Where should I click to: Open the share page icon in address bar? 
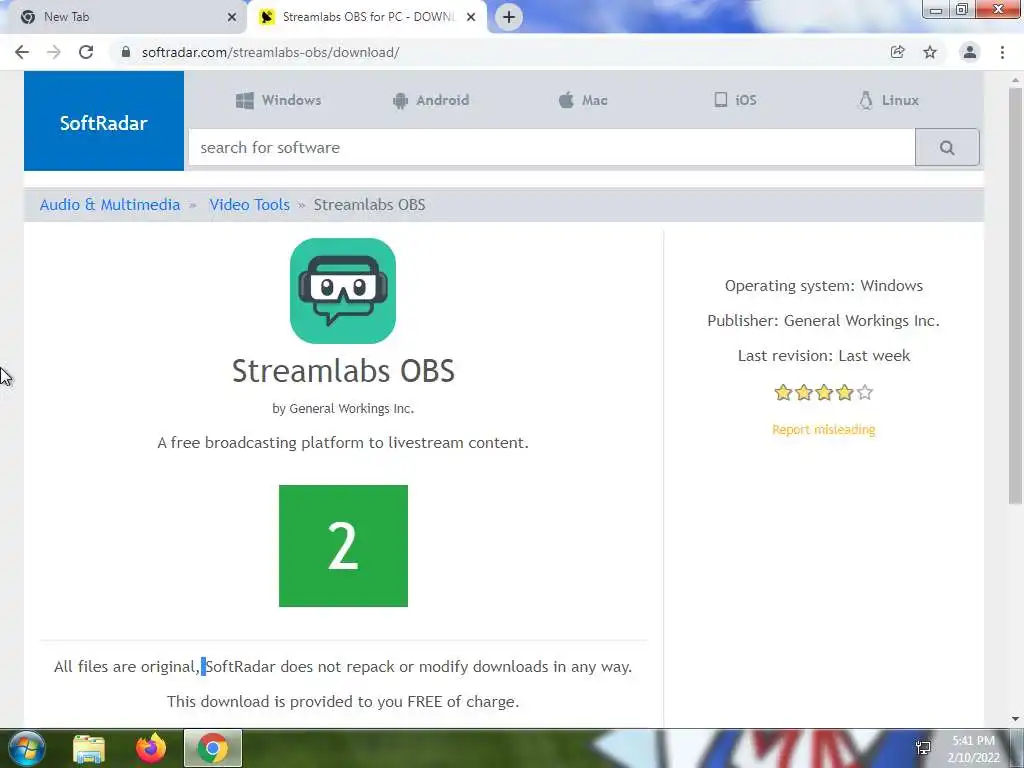[897, 52]
